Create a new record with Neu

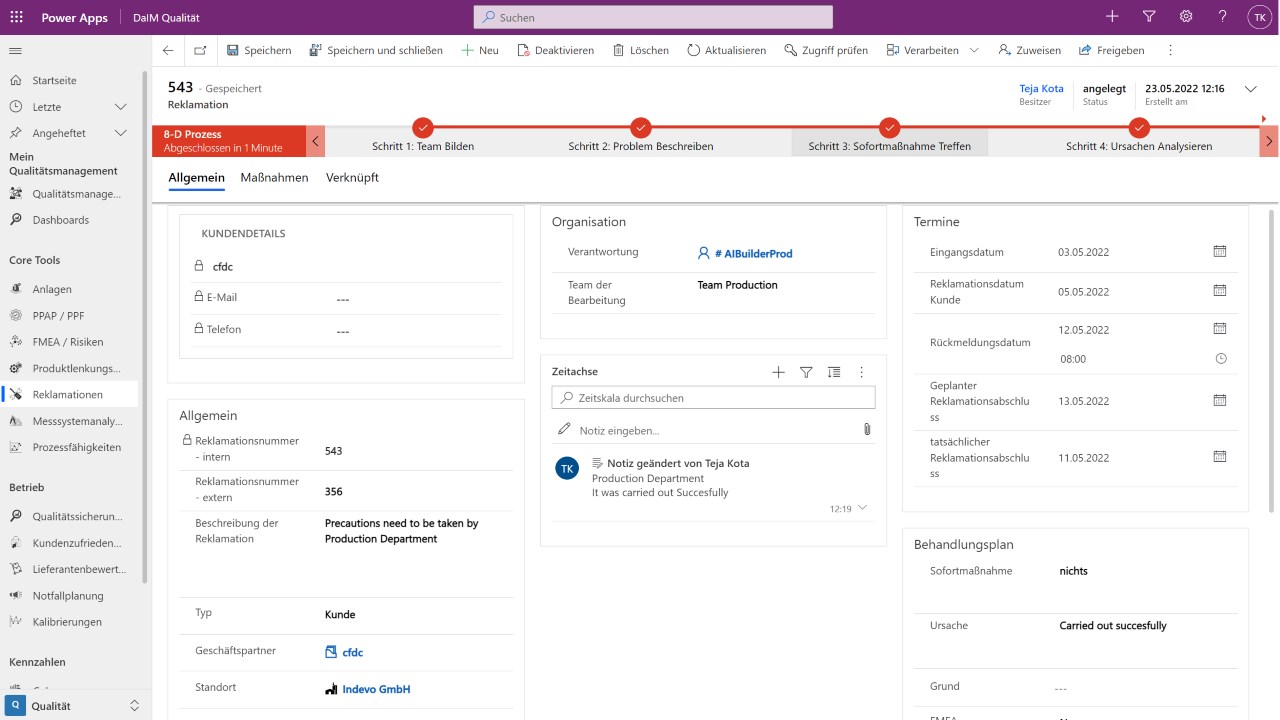click(x=479, y=50)
